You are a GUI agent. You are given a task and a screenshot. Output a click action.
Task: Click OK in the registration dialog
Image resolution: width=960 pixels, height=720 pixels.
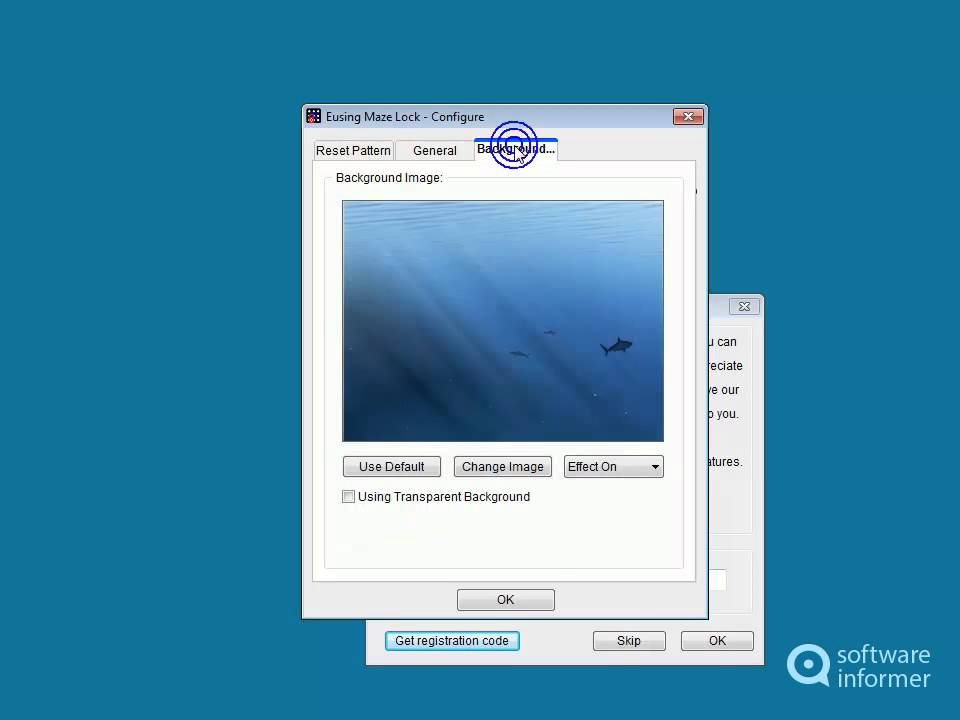tap(717, 640)
